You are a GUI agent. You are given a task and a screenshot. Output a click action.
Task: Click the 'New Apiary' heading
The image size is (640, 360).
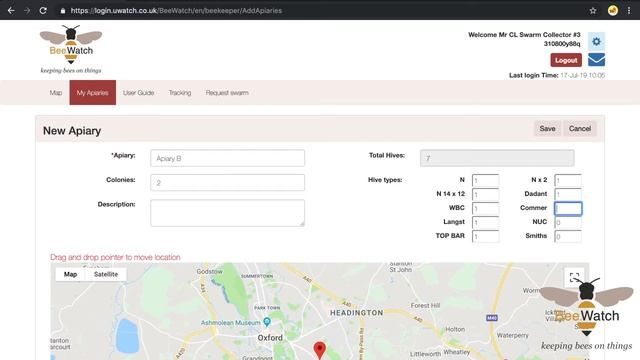point(72,131)
